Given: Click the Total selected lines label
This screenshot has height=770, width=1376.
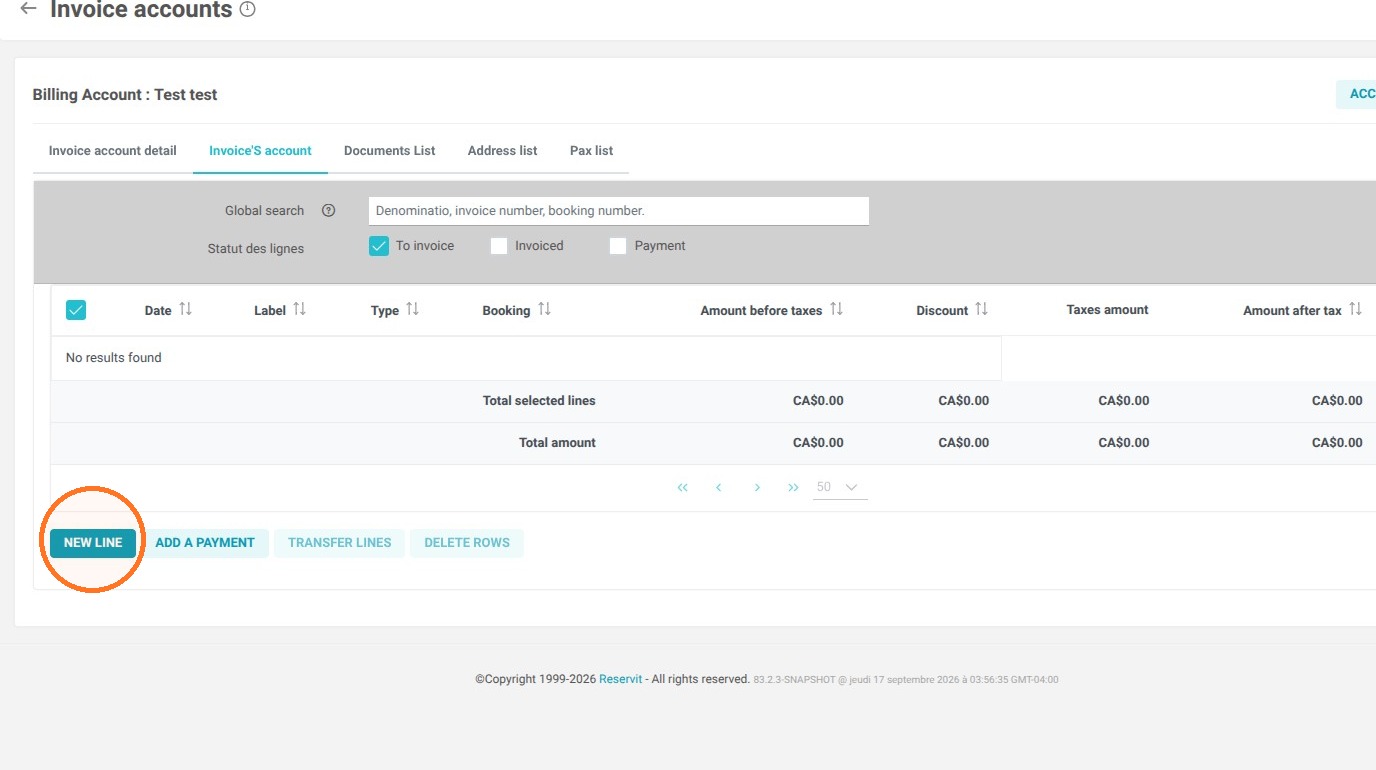Looking at the screenshot, I should click(539, 401).
